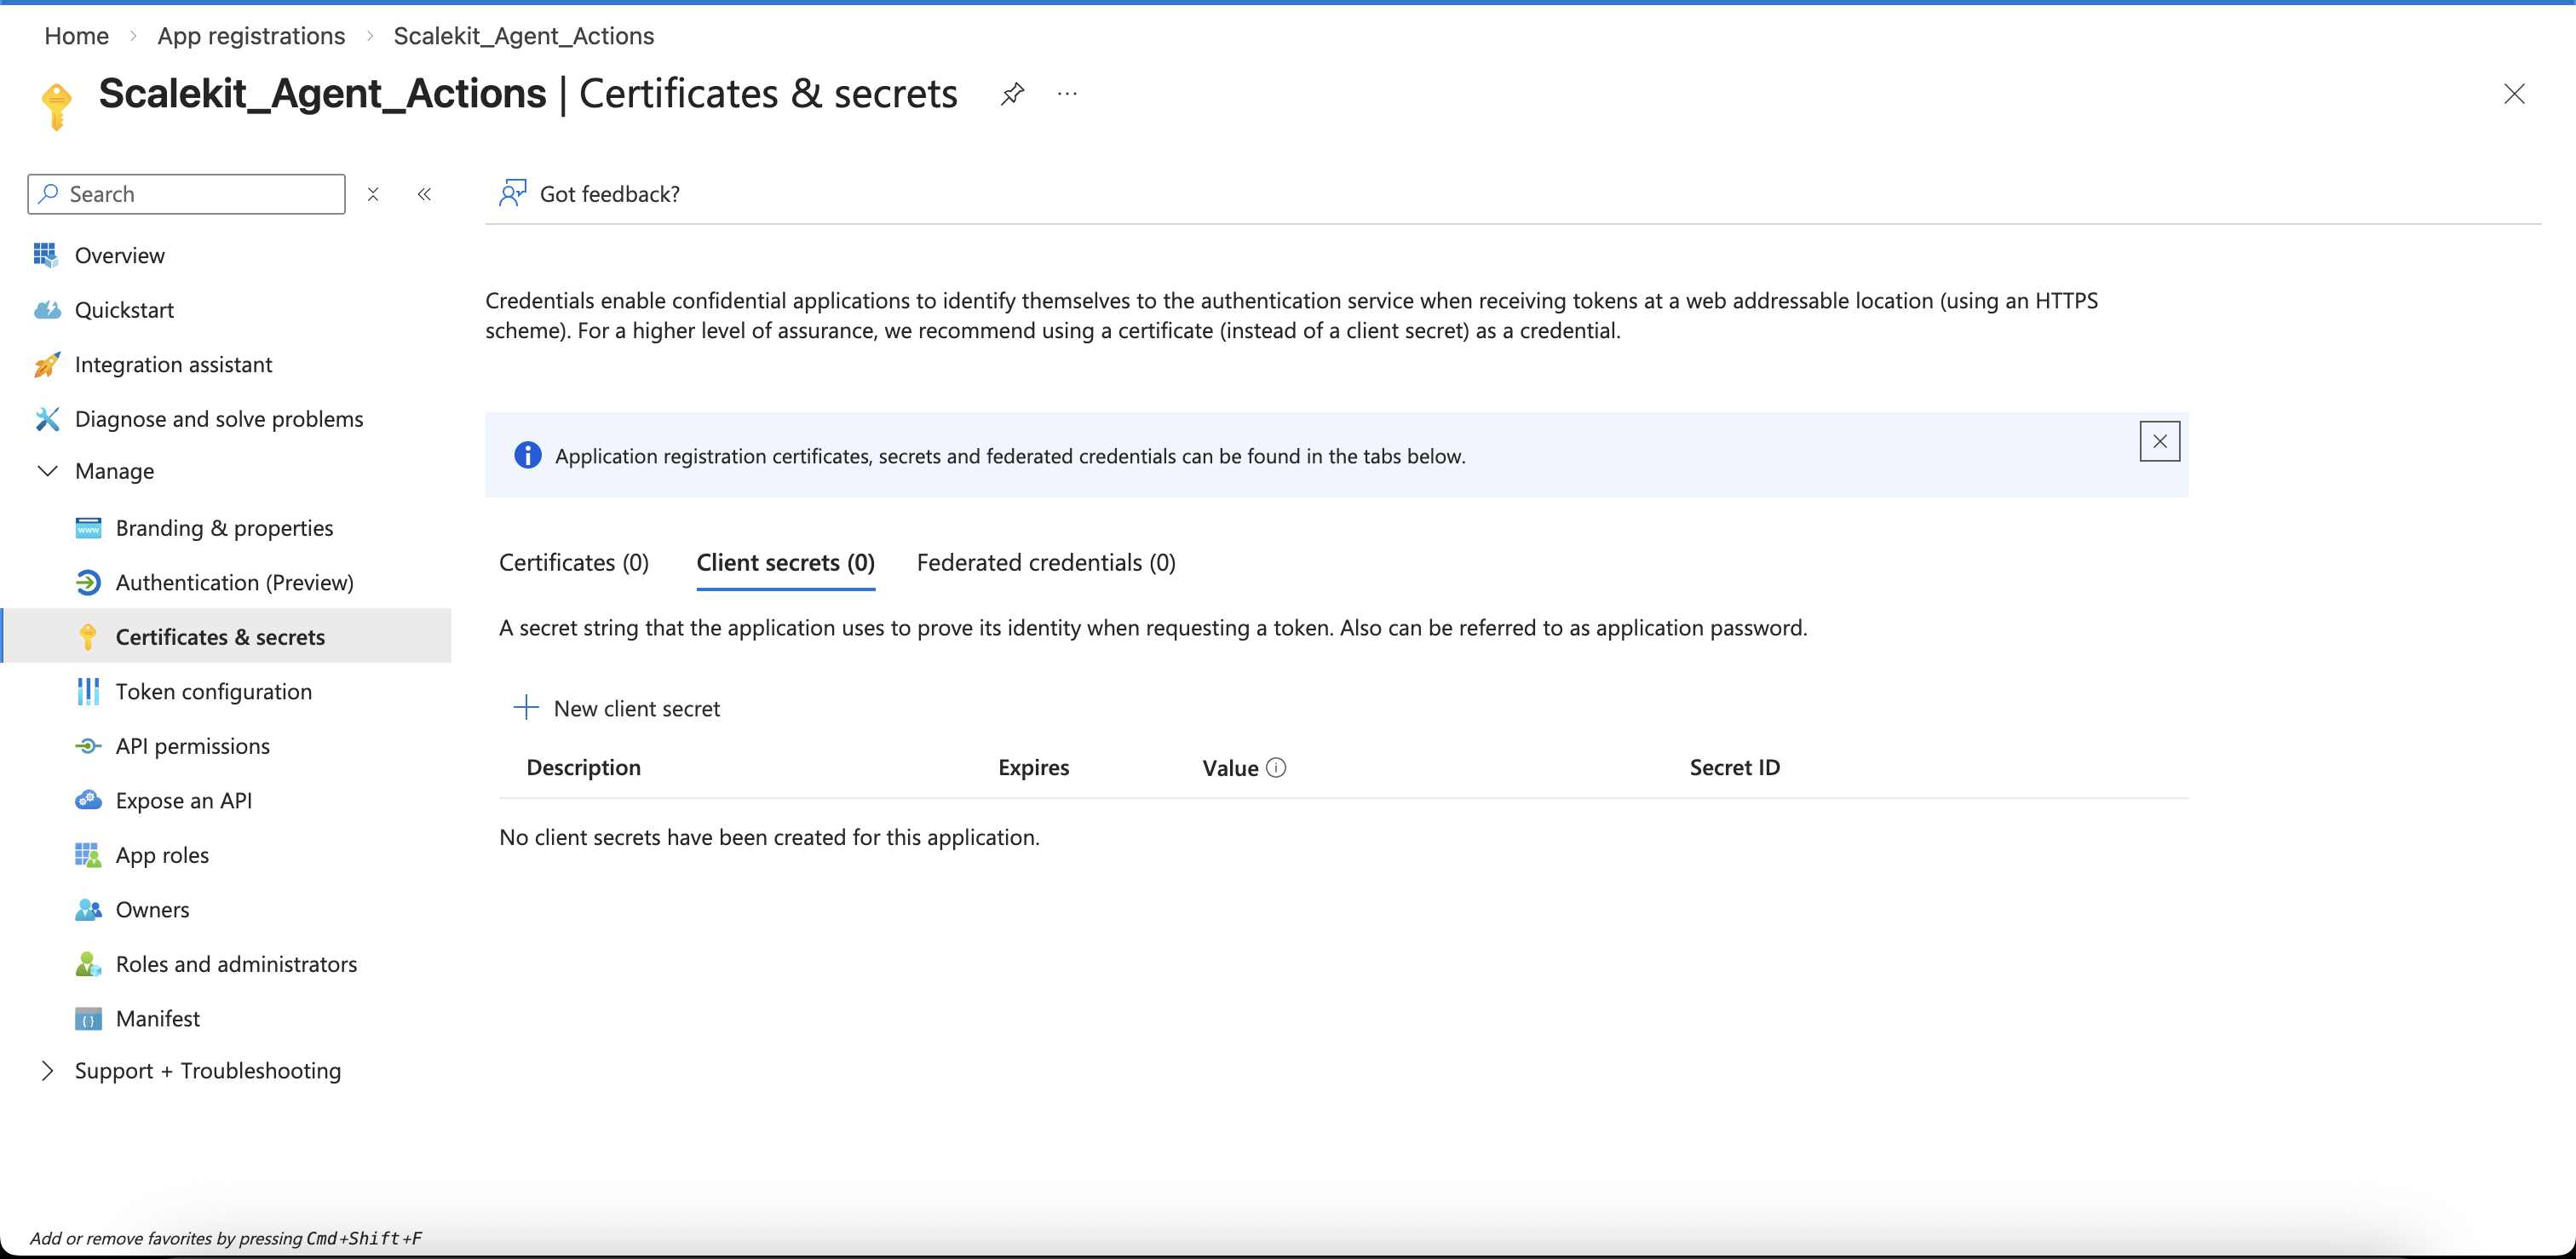Viewport: 2576px width, 1259px height.
Task: Open Branding & properties settings
Action: (224, 527)
